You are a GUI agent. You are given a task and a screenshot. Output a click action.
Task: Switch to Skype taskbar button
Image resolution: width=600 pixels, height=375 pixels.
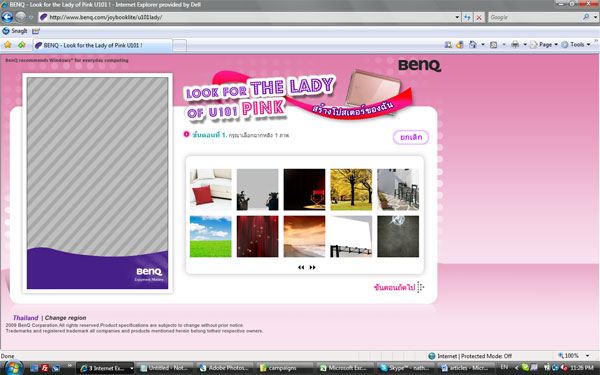tap(405, 368)
